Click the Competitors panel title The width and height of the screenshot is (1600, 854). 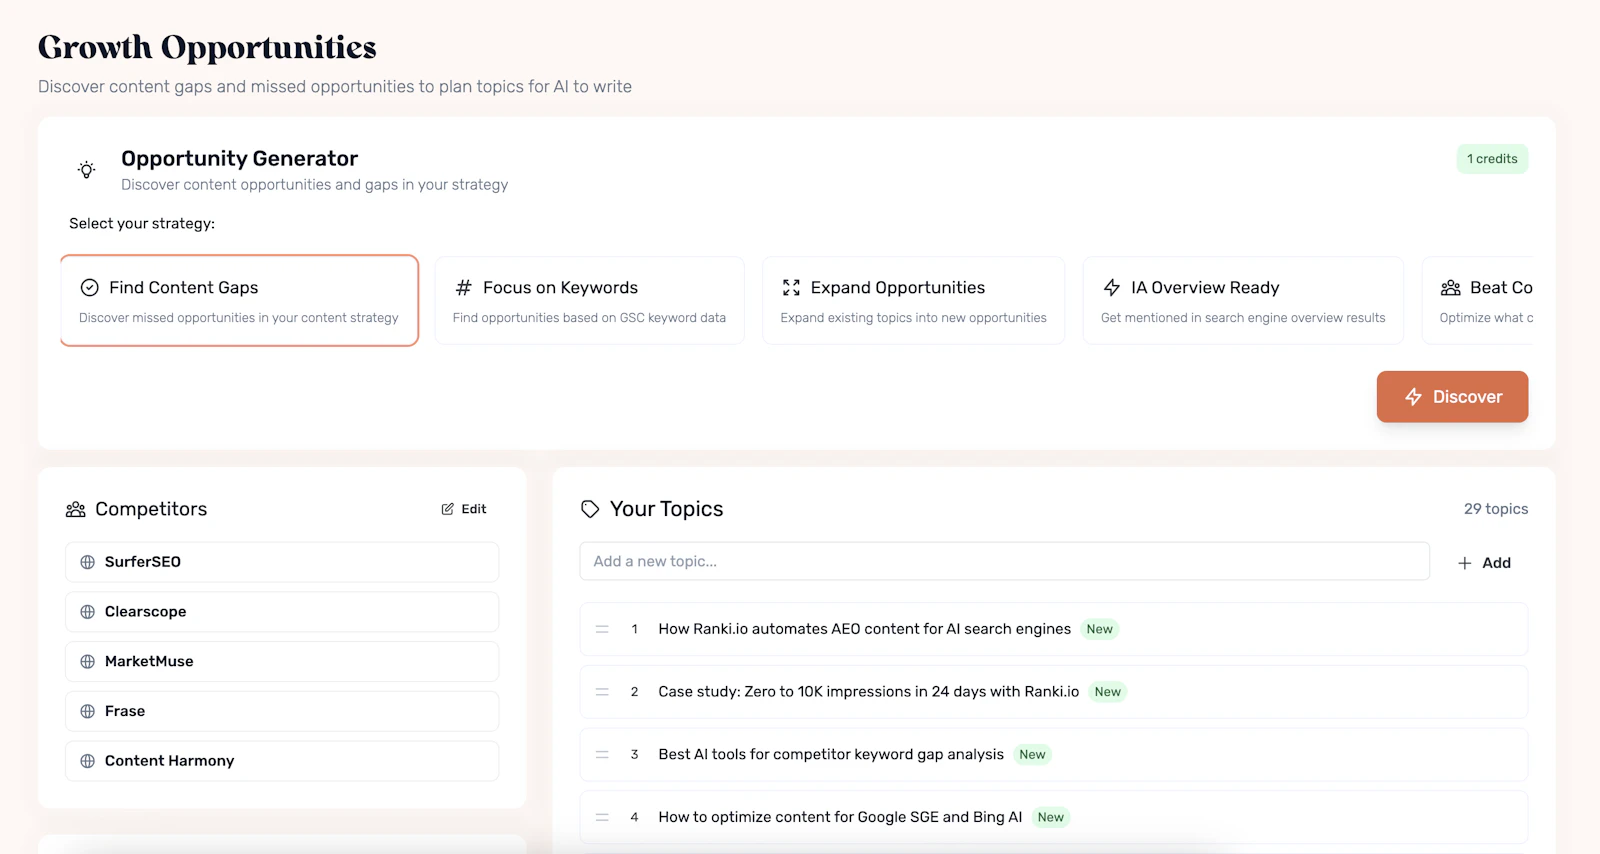pos(151,509)
